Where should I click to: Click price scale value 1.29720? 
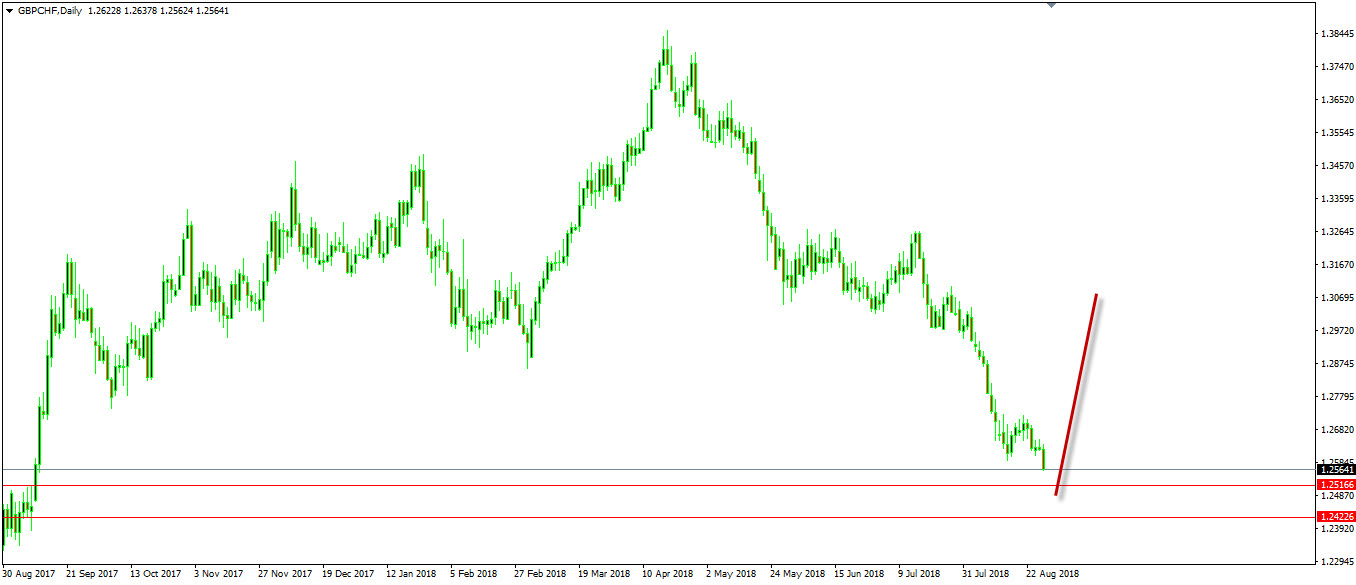[x=1337, y=331]
